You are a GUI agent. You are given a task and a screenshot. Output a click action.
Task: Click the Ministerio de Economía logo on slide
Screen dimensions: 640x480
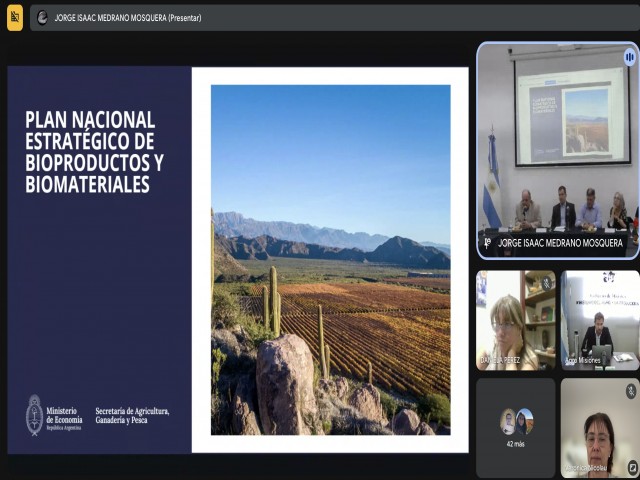coord(36,414)
